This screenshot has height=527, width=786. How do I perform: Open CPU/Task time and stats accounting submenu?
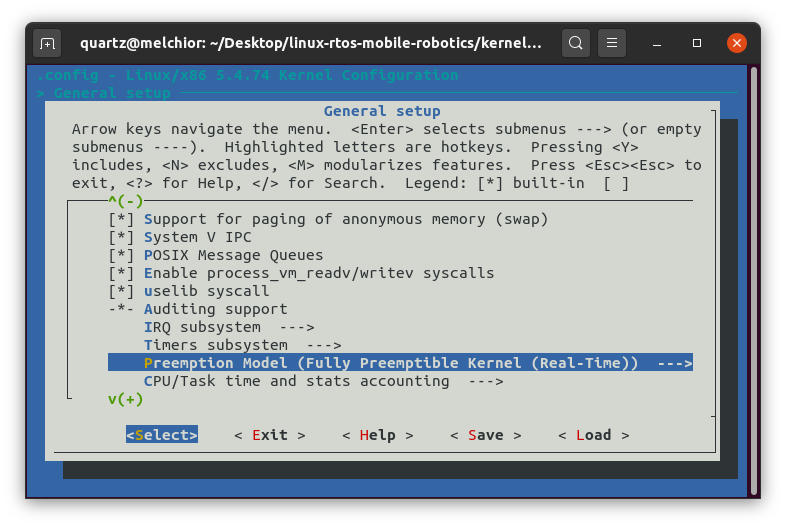[x=323, y=381]
